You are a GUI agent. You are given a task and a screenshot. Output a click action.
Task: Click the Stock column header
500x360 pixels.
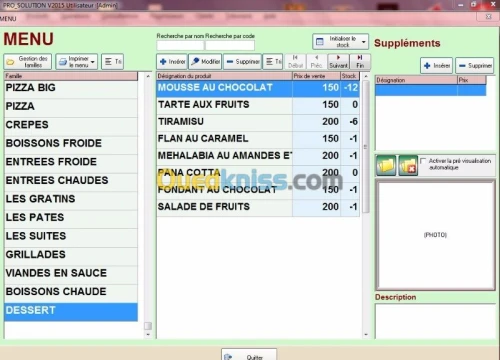(350, 76)
